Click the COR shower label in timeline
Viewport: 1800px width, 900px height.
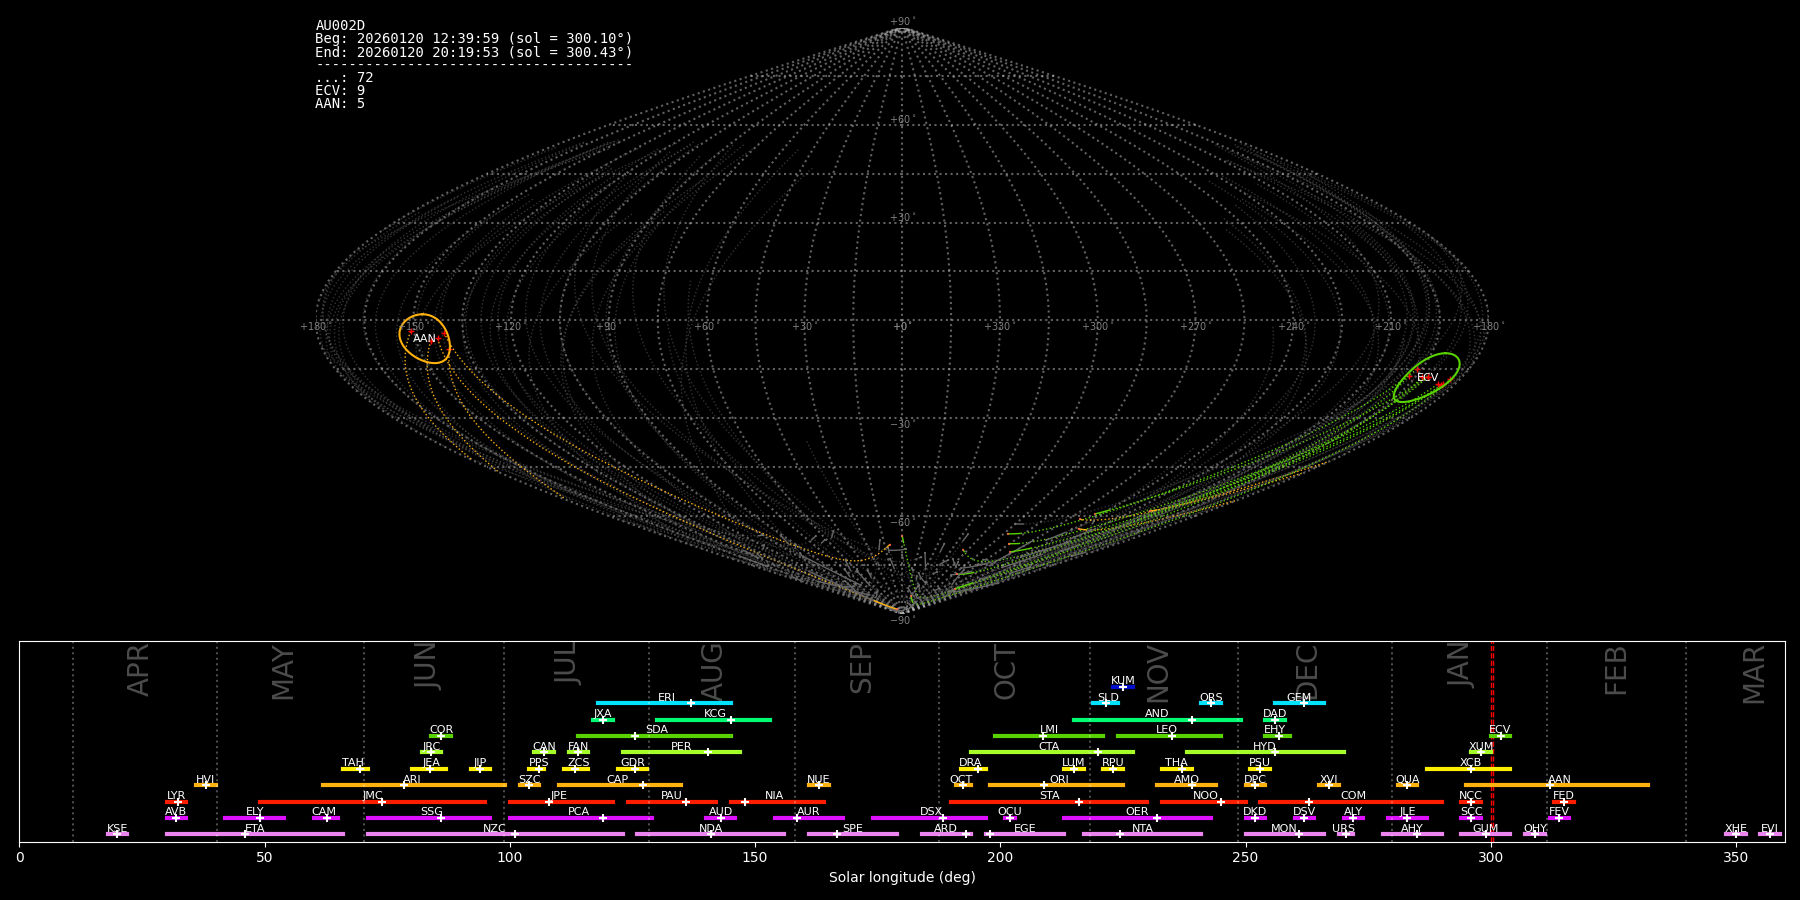pyautogui.click(x=441, y=730)
